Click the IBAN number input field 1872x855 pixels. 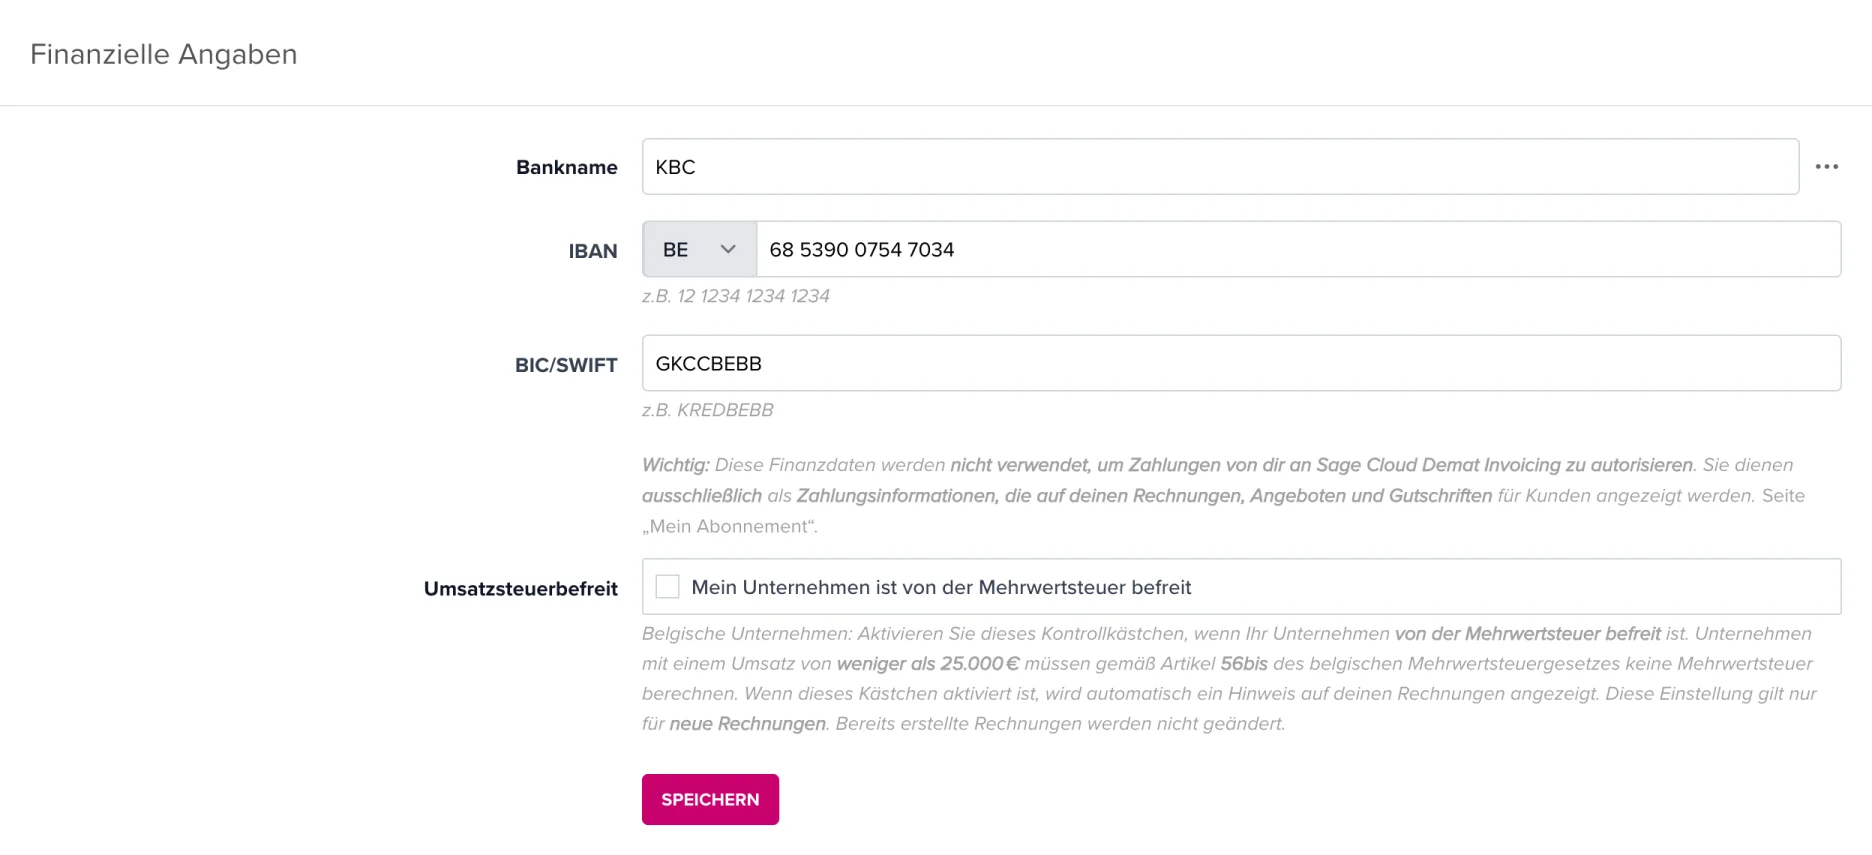coord(1298,249)
